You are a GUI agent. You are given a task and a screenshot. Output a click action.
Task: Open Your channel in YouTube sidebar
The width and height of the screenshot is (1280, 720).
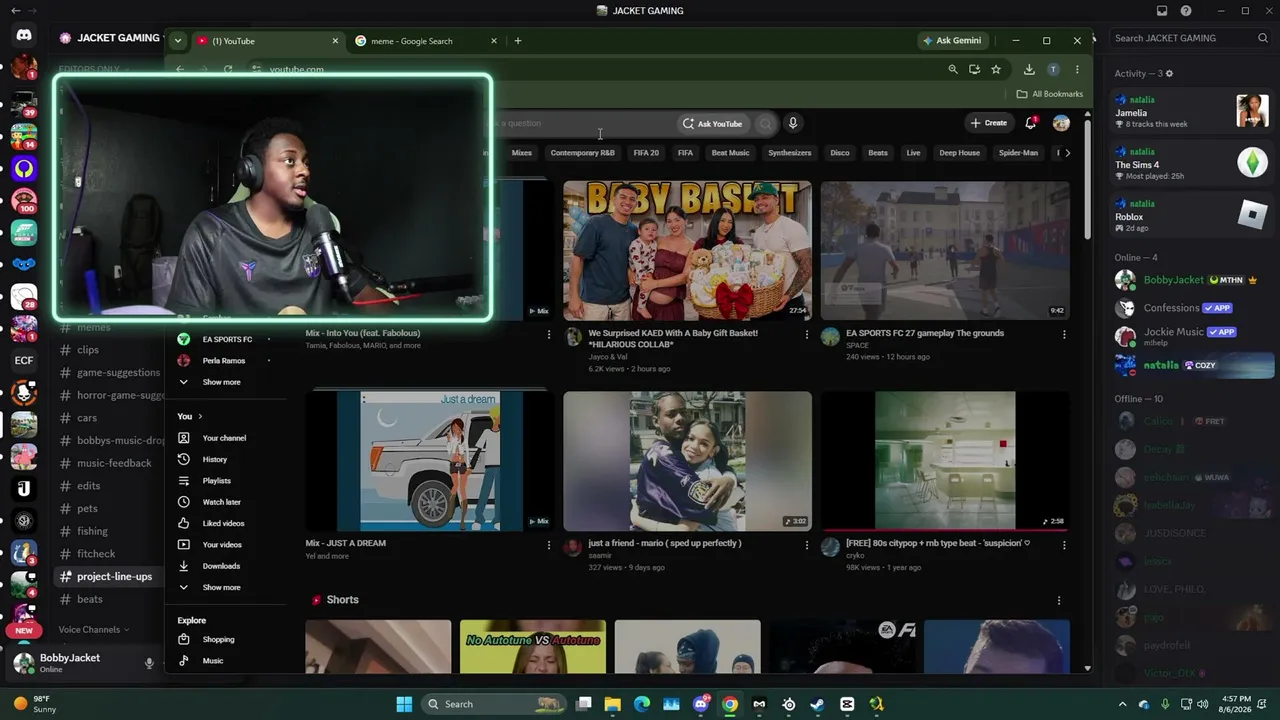pyautogui.click(x=224, y=438)
